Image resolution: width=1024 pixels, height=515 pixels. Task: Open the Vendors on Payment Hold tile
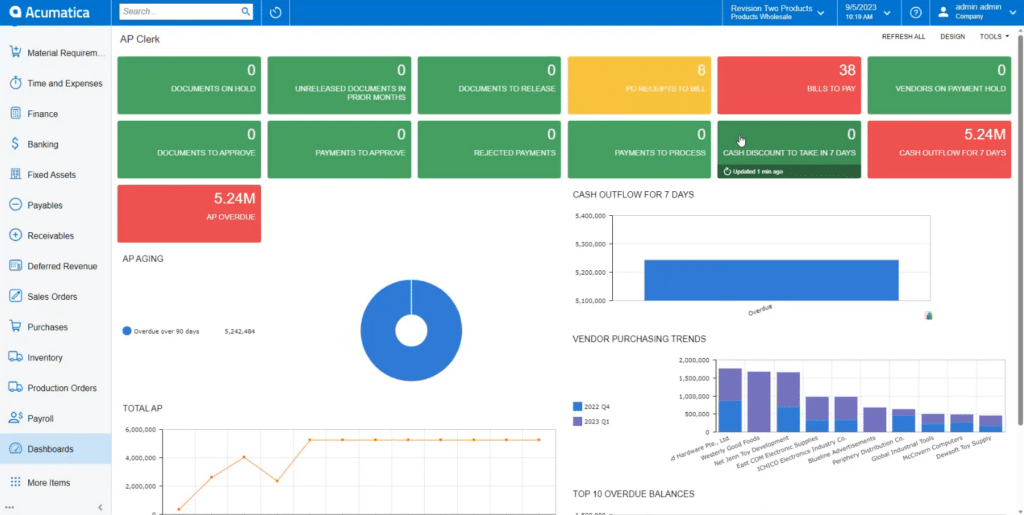(939, 85)
